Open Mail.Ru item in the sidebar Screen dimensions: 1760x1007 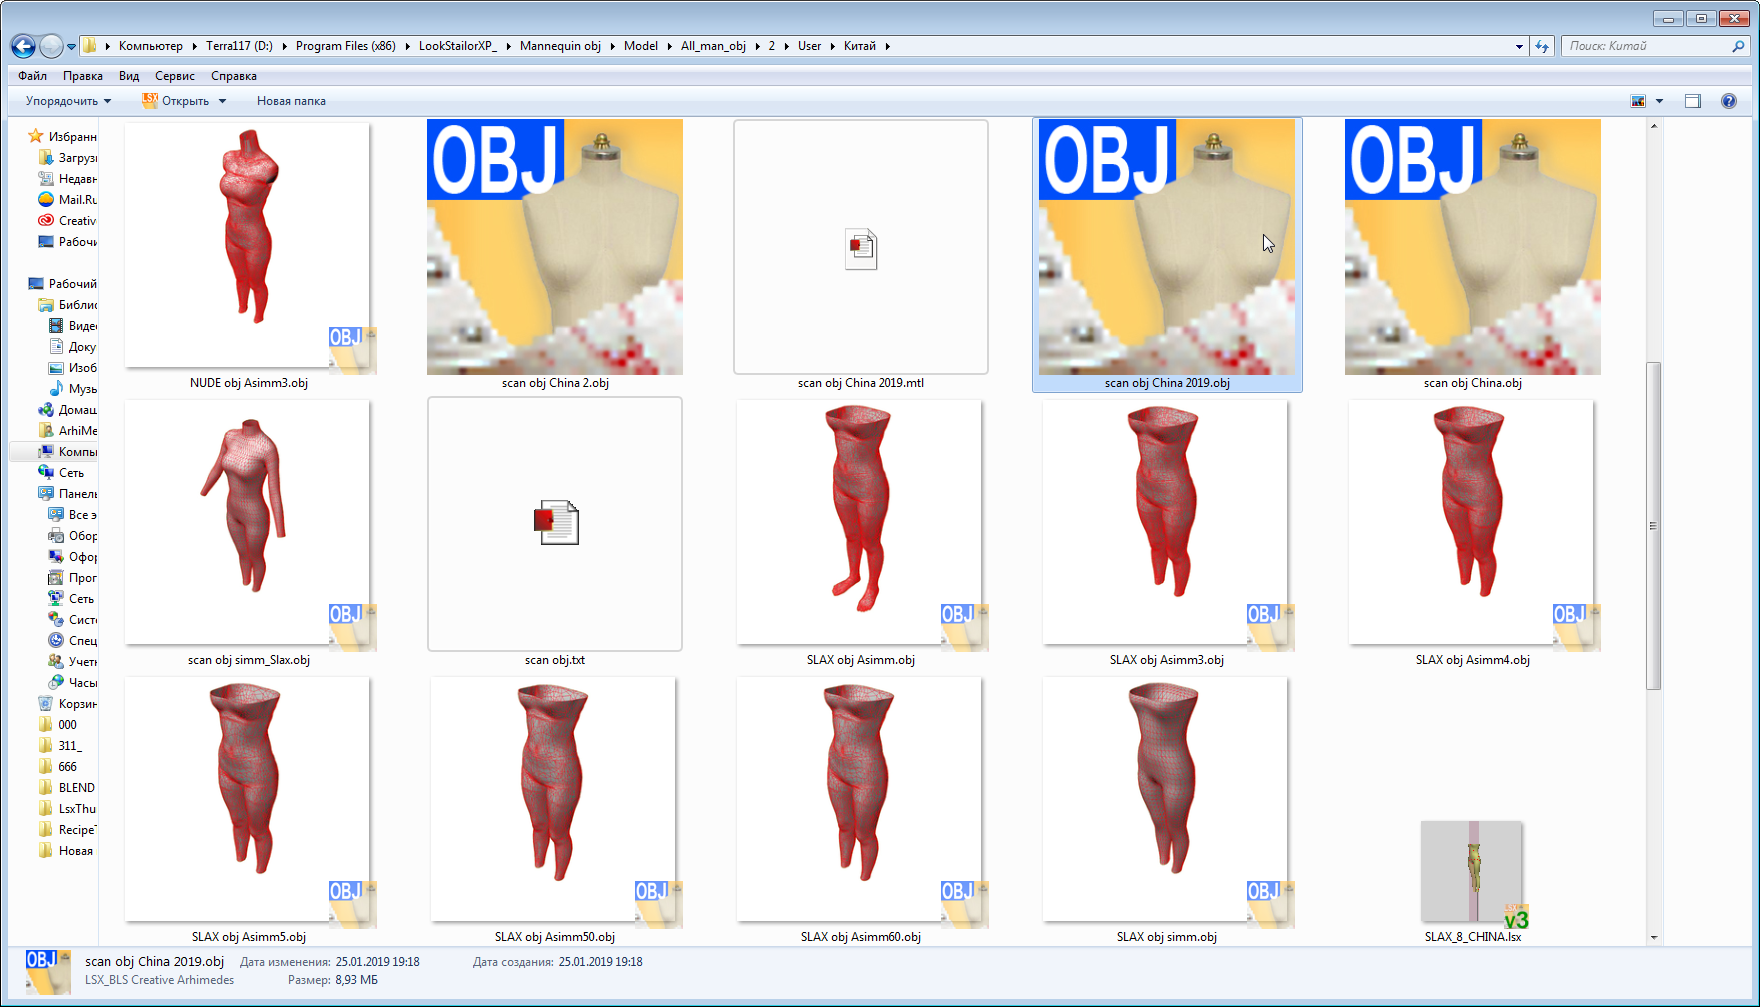click(x=68, y=200)
